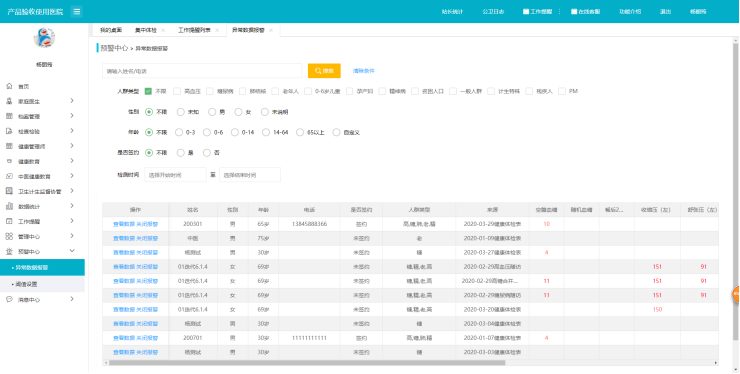The width and height of the screenshot is (740, 374).
Task: Open 在线客服 icon in the top header
Action: 574,11
